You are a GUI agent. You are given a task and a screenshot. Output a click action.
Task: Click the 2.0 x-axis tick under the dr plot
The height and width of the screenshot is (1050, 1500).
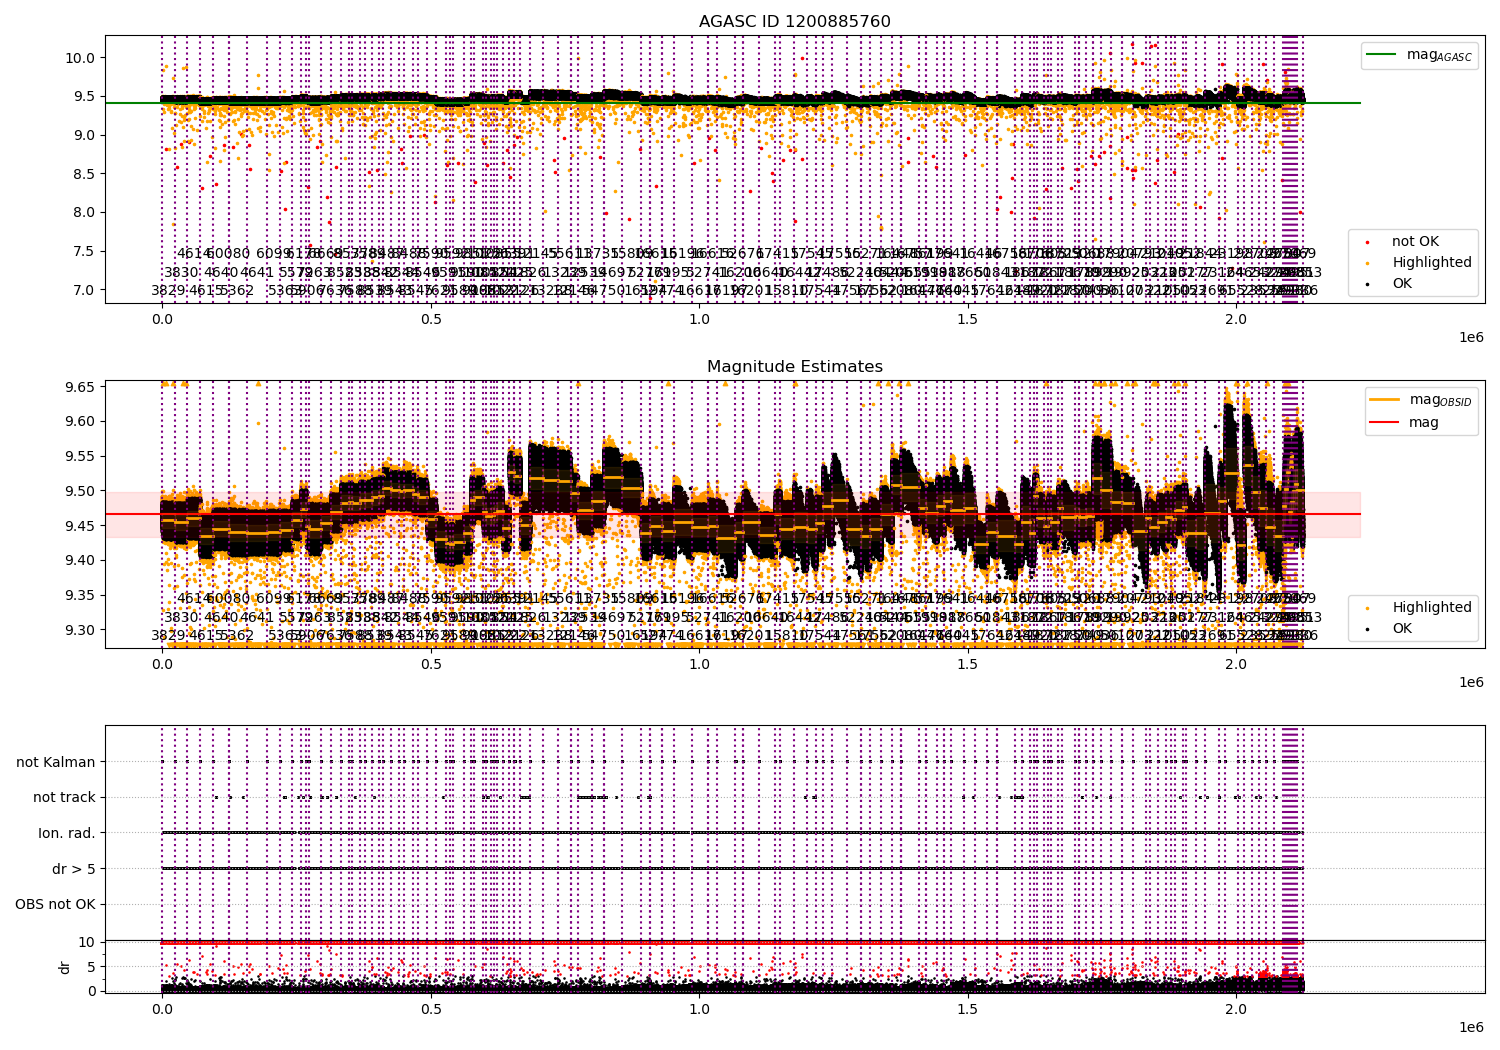pyautogui.click(x=1236, y=1010)
